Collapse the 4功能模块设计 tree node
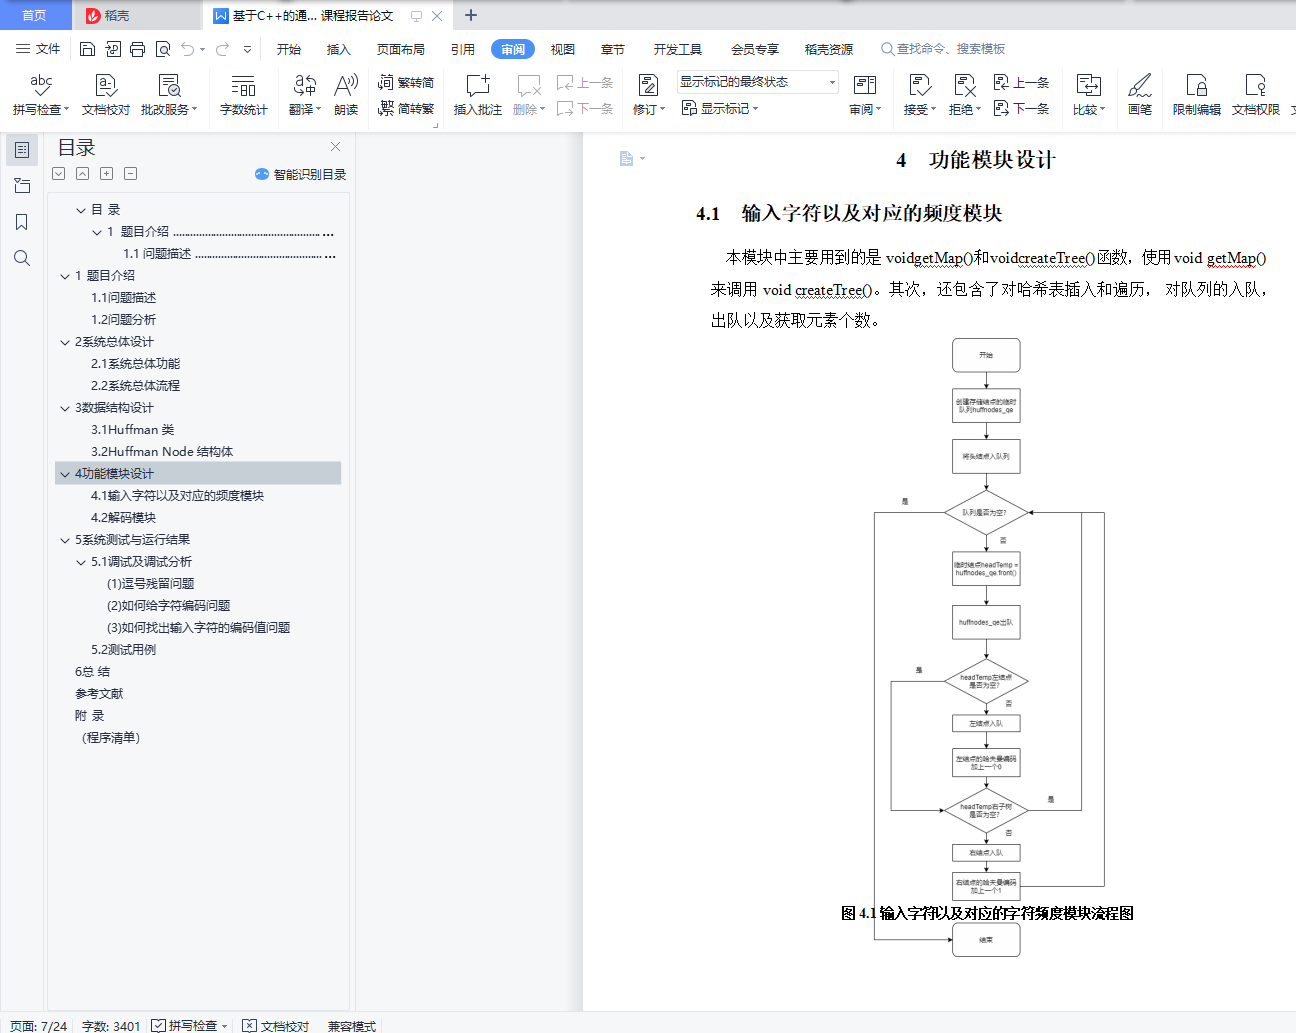The width and height of the screenshot is (1296, 1033). point(66,474)
